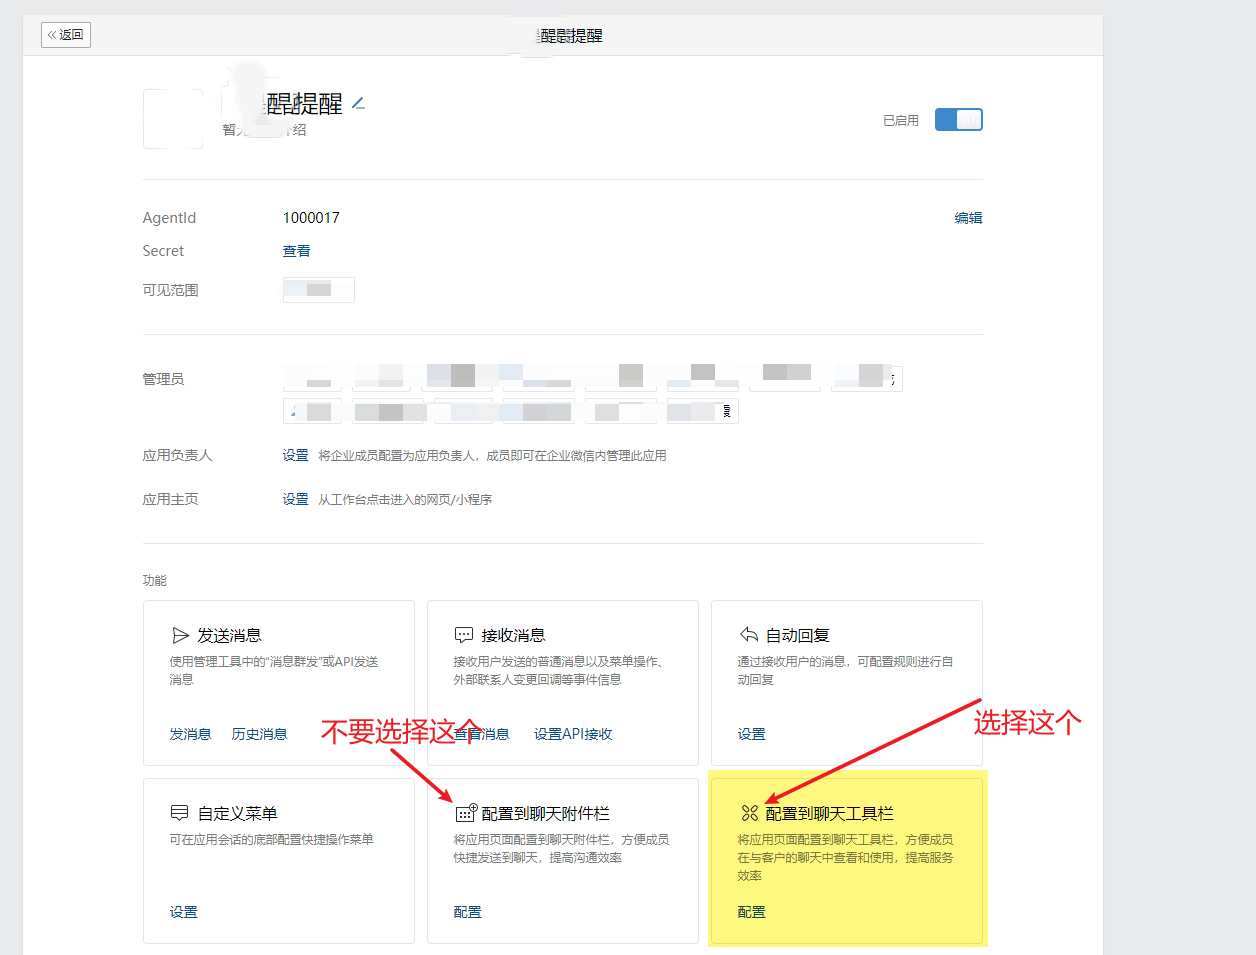Click the 自动回复 reply arrow icon

pyautogui.click(x=749, y=635)
